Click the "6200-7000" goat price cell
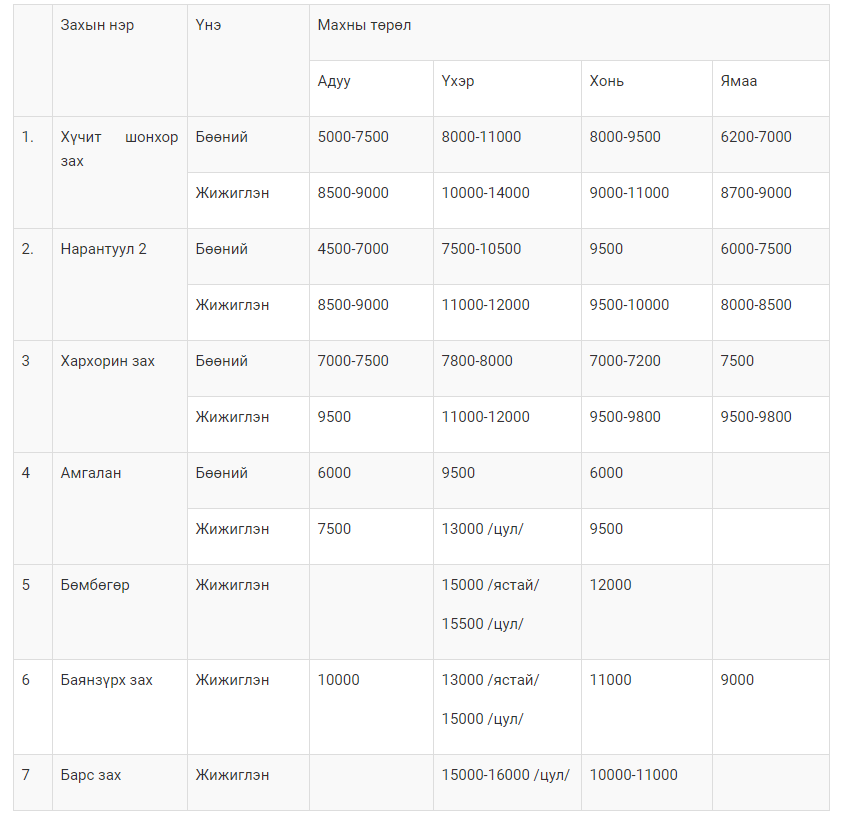Screen dimensions: 841x821 point(755,137)
